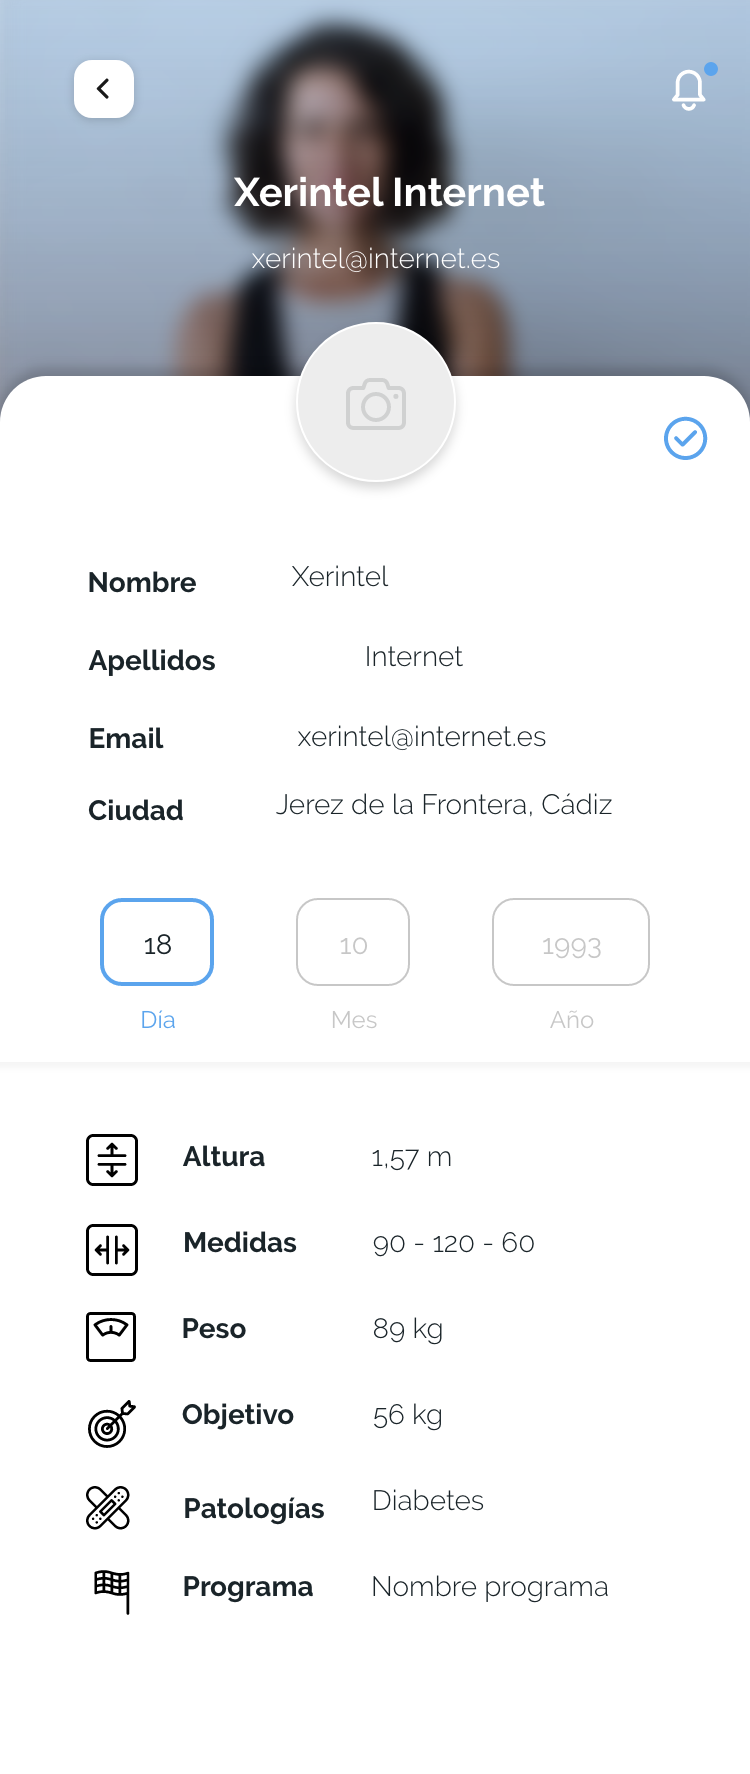
Task: Tap the 89 kg weight value
Action: (x=408, y=1329)
